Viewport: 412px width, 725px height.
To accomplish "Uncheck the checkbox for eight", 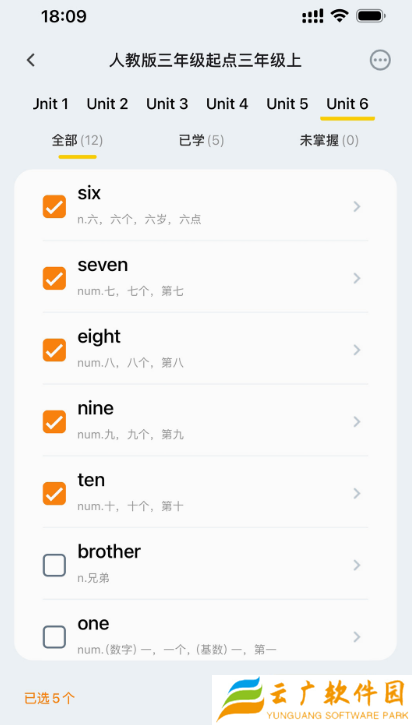I will pyautogui.click(x=54, y=350).
